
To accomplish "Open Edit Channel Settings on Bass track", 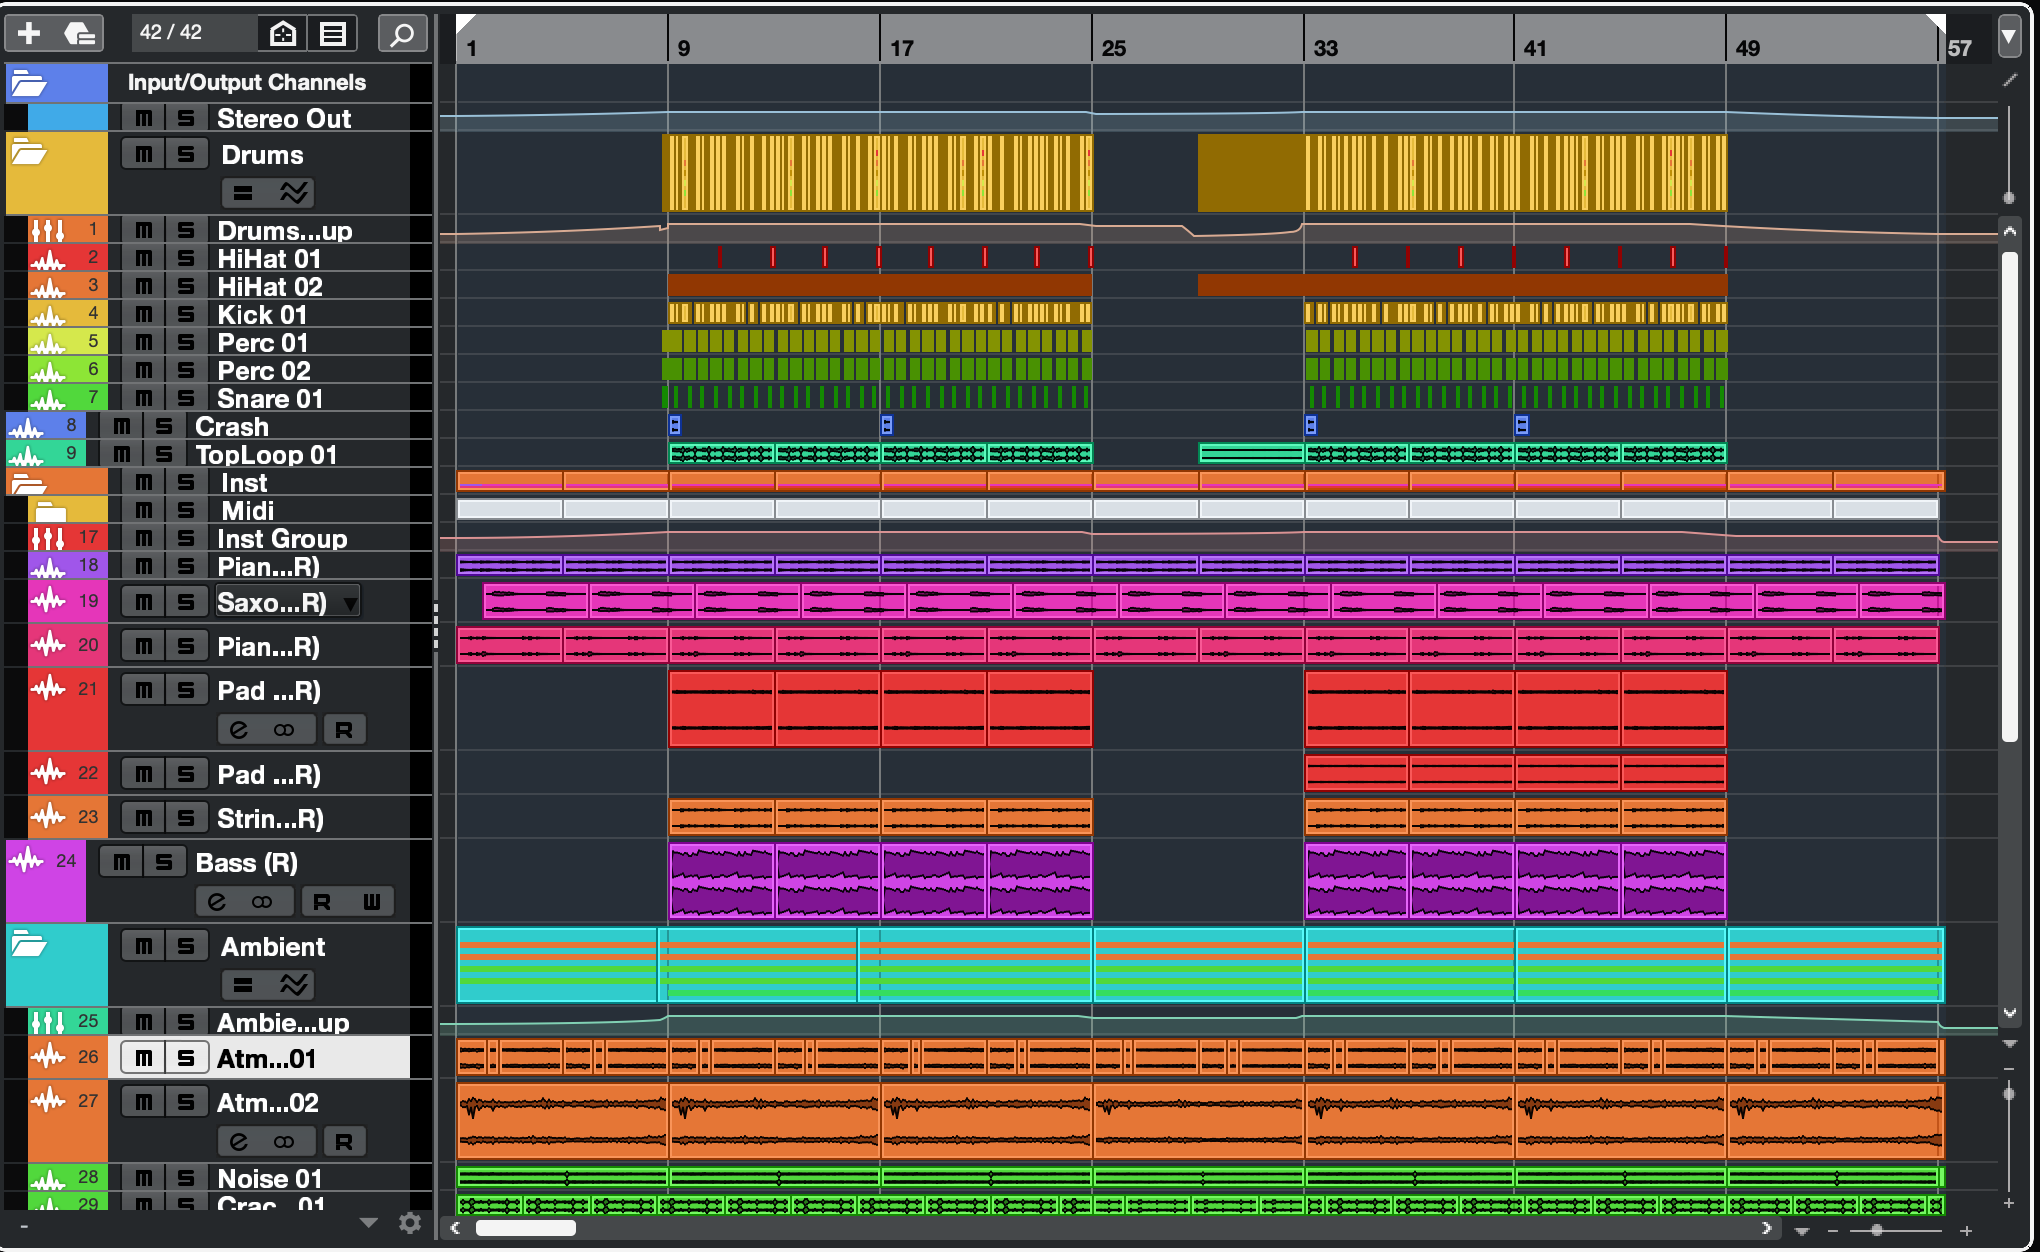I will [x=217, y=902].
